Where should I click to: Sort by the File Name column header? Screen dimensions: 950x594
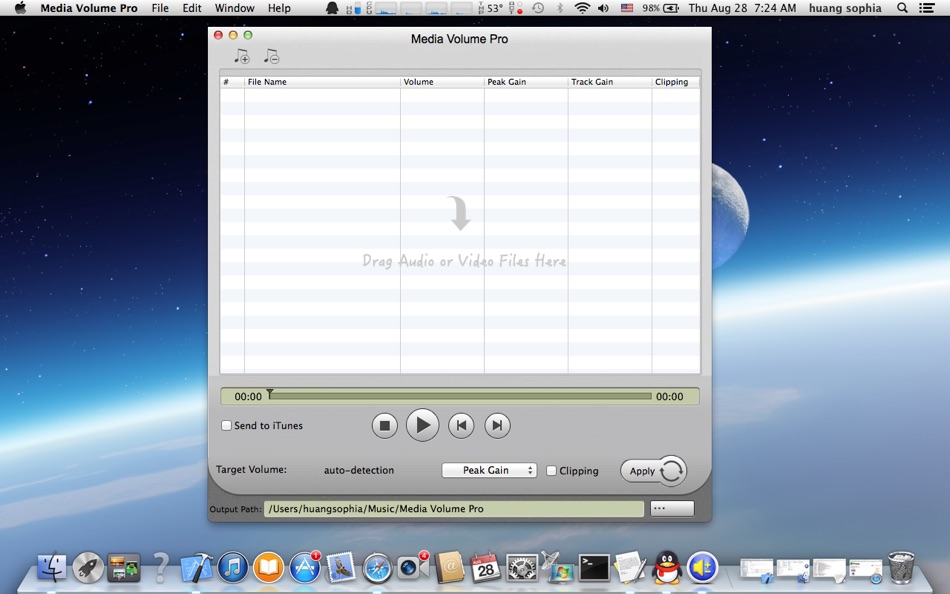pyautogui.click(x=322, y=82)
